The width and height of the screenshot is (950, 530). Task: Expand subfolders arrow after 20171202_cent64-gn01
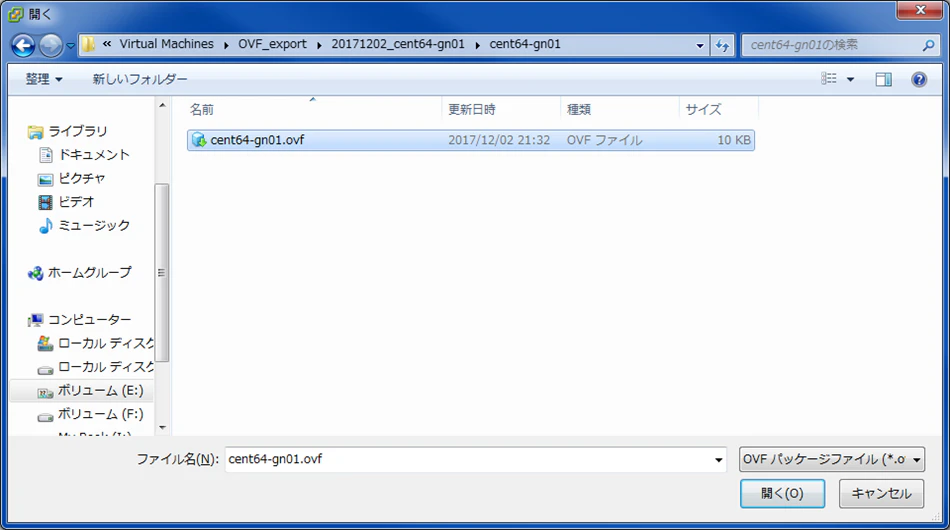[477, 45]
